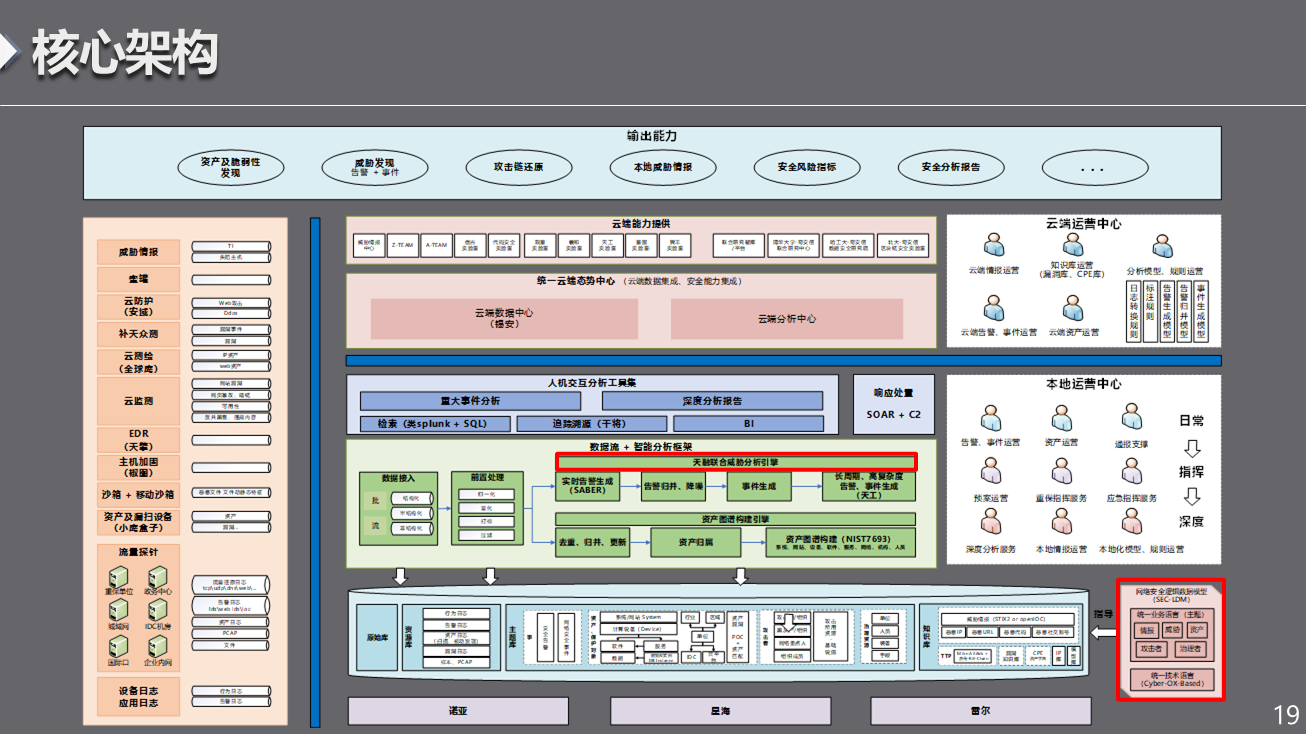Select the 安全分析报告 oval
This screenshot has height=734, width=1306.
950,167
